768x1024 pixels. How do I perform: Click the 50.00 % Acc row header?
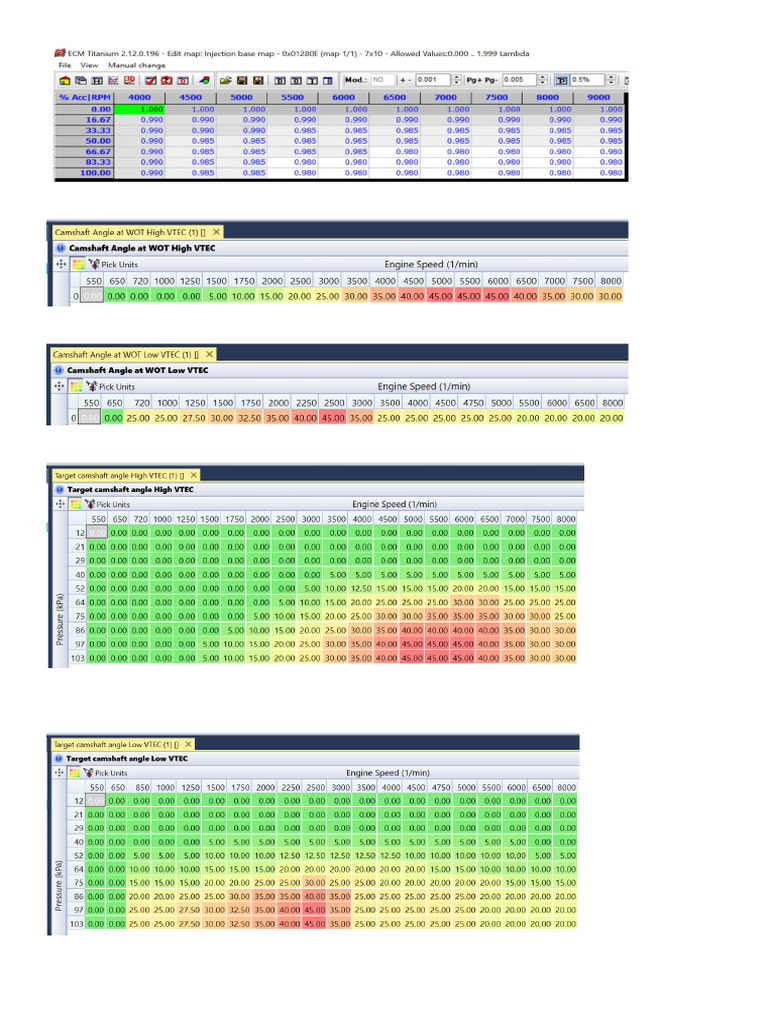(84, 140)
